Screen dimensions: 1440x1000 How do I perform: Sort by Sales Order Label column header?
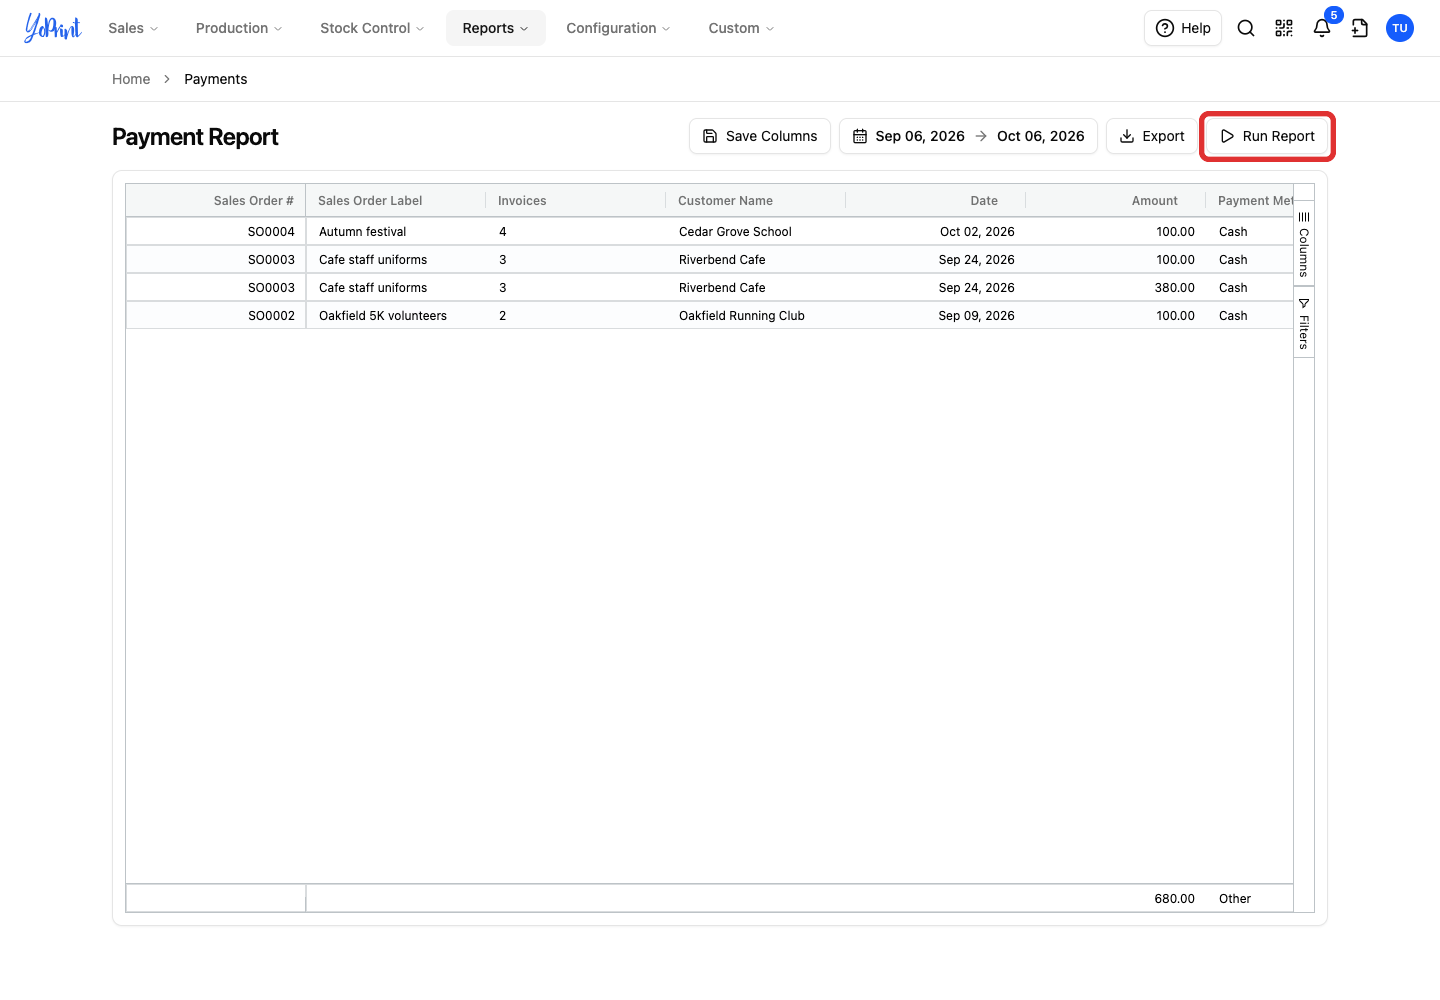coord(396,200)
